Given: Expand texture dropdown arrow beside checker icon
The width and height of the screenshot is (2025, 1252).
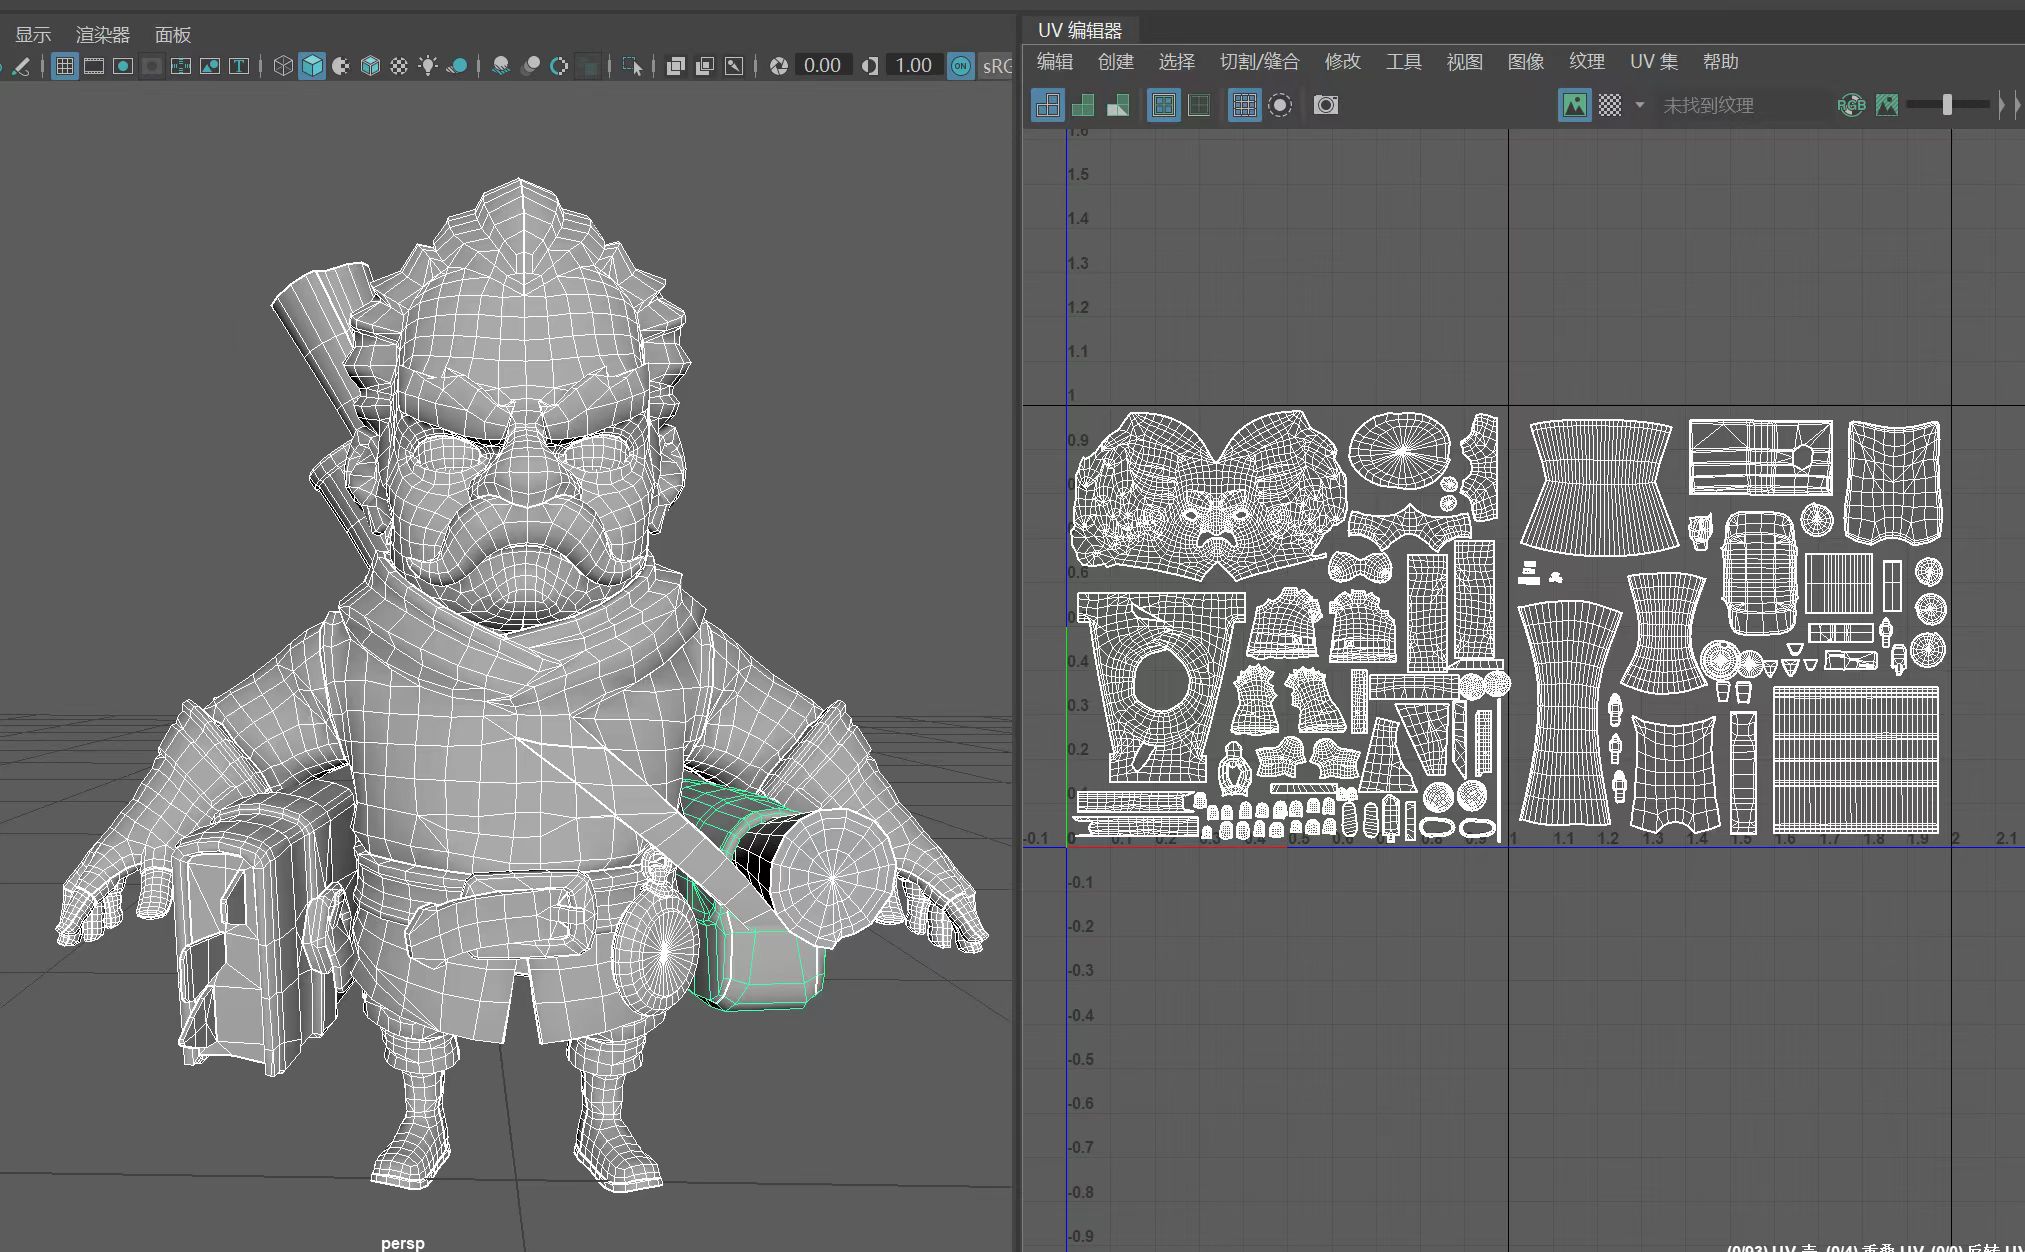Looking at the screenshot, I should point(1639,105).
